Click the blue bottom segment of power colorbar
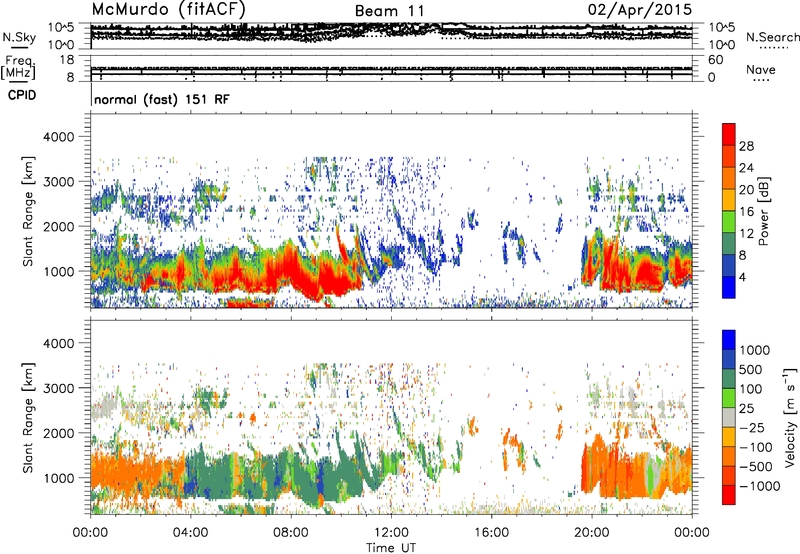Image resolution: width=800 pixels, height=554 pixels. point(729,287)
